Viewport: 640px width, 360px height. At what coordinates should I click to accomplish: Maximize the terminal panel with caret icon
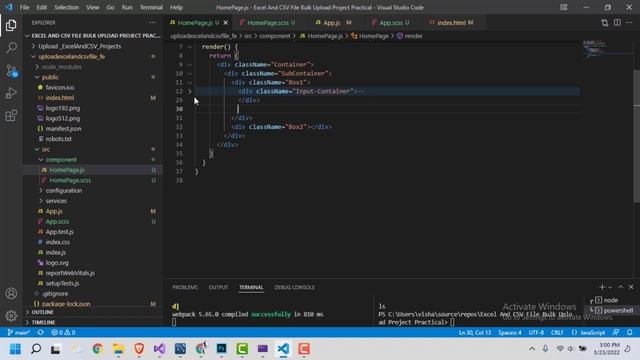tap(621, 287)
